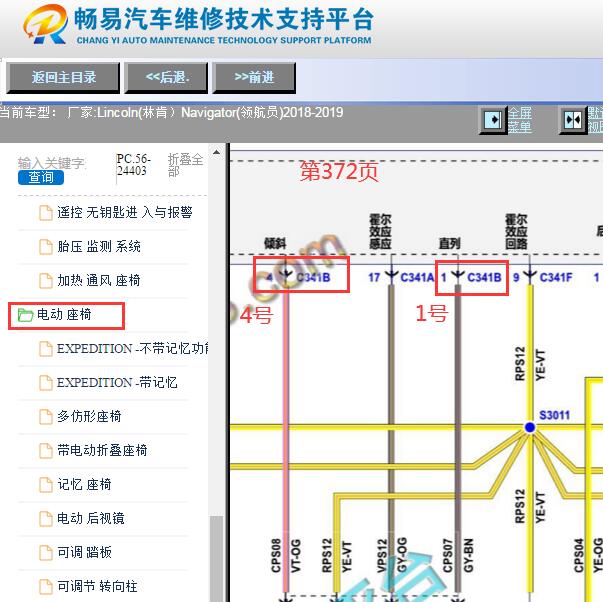Open 可调 踏板 tree item
Viewport: 603px width, 602px height.
click(84, 552)
